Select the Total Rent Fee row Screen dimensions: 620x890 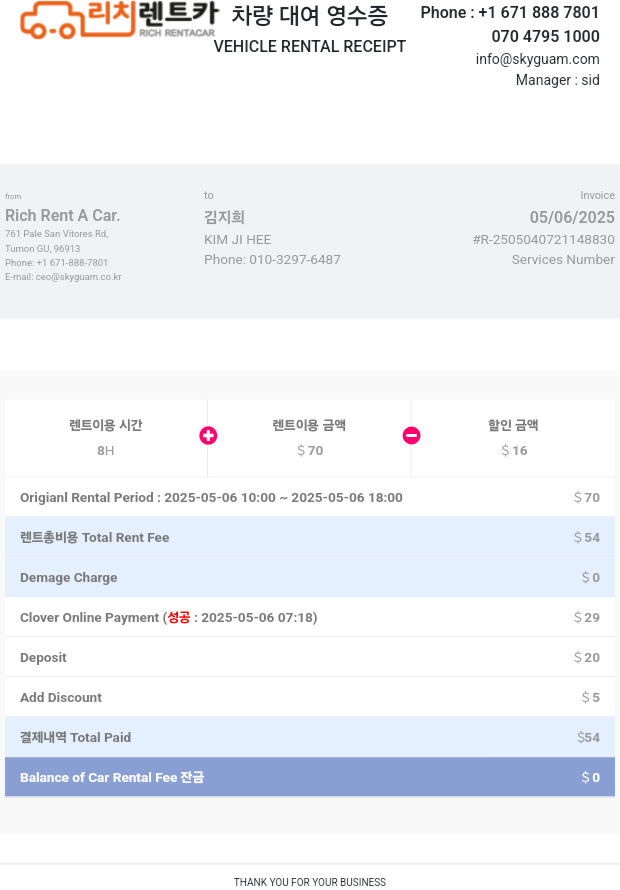(310, 537)
